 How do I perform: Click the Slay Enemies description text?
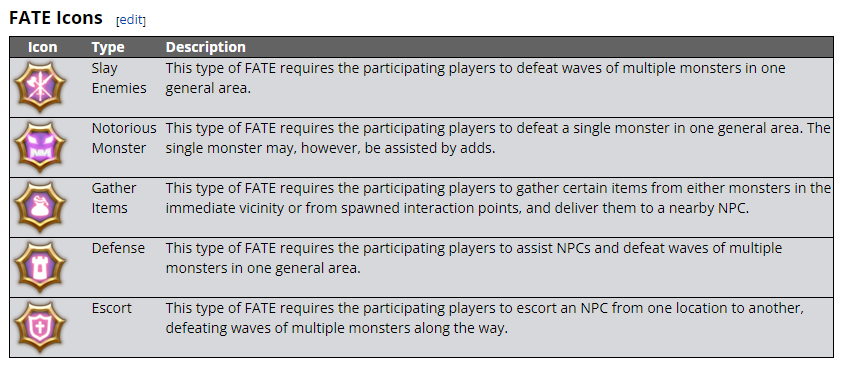[x=475, y=78]
